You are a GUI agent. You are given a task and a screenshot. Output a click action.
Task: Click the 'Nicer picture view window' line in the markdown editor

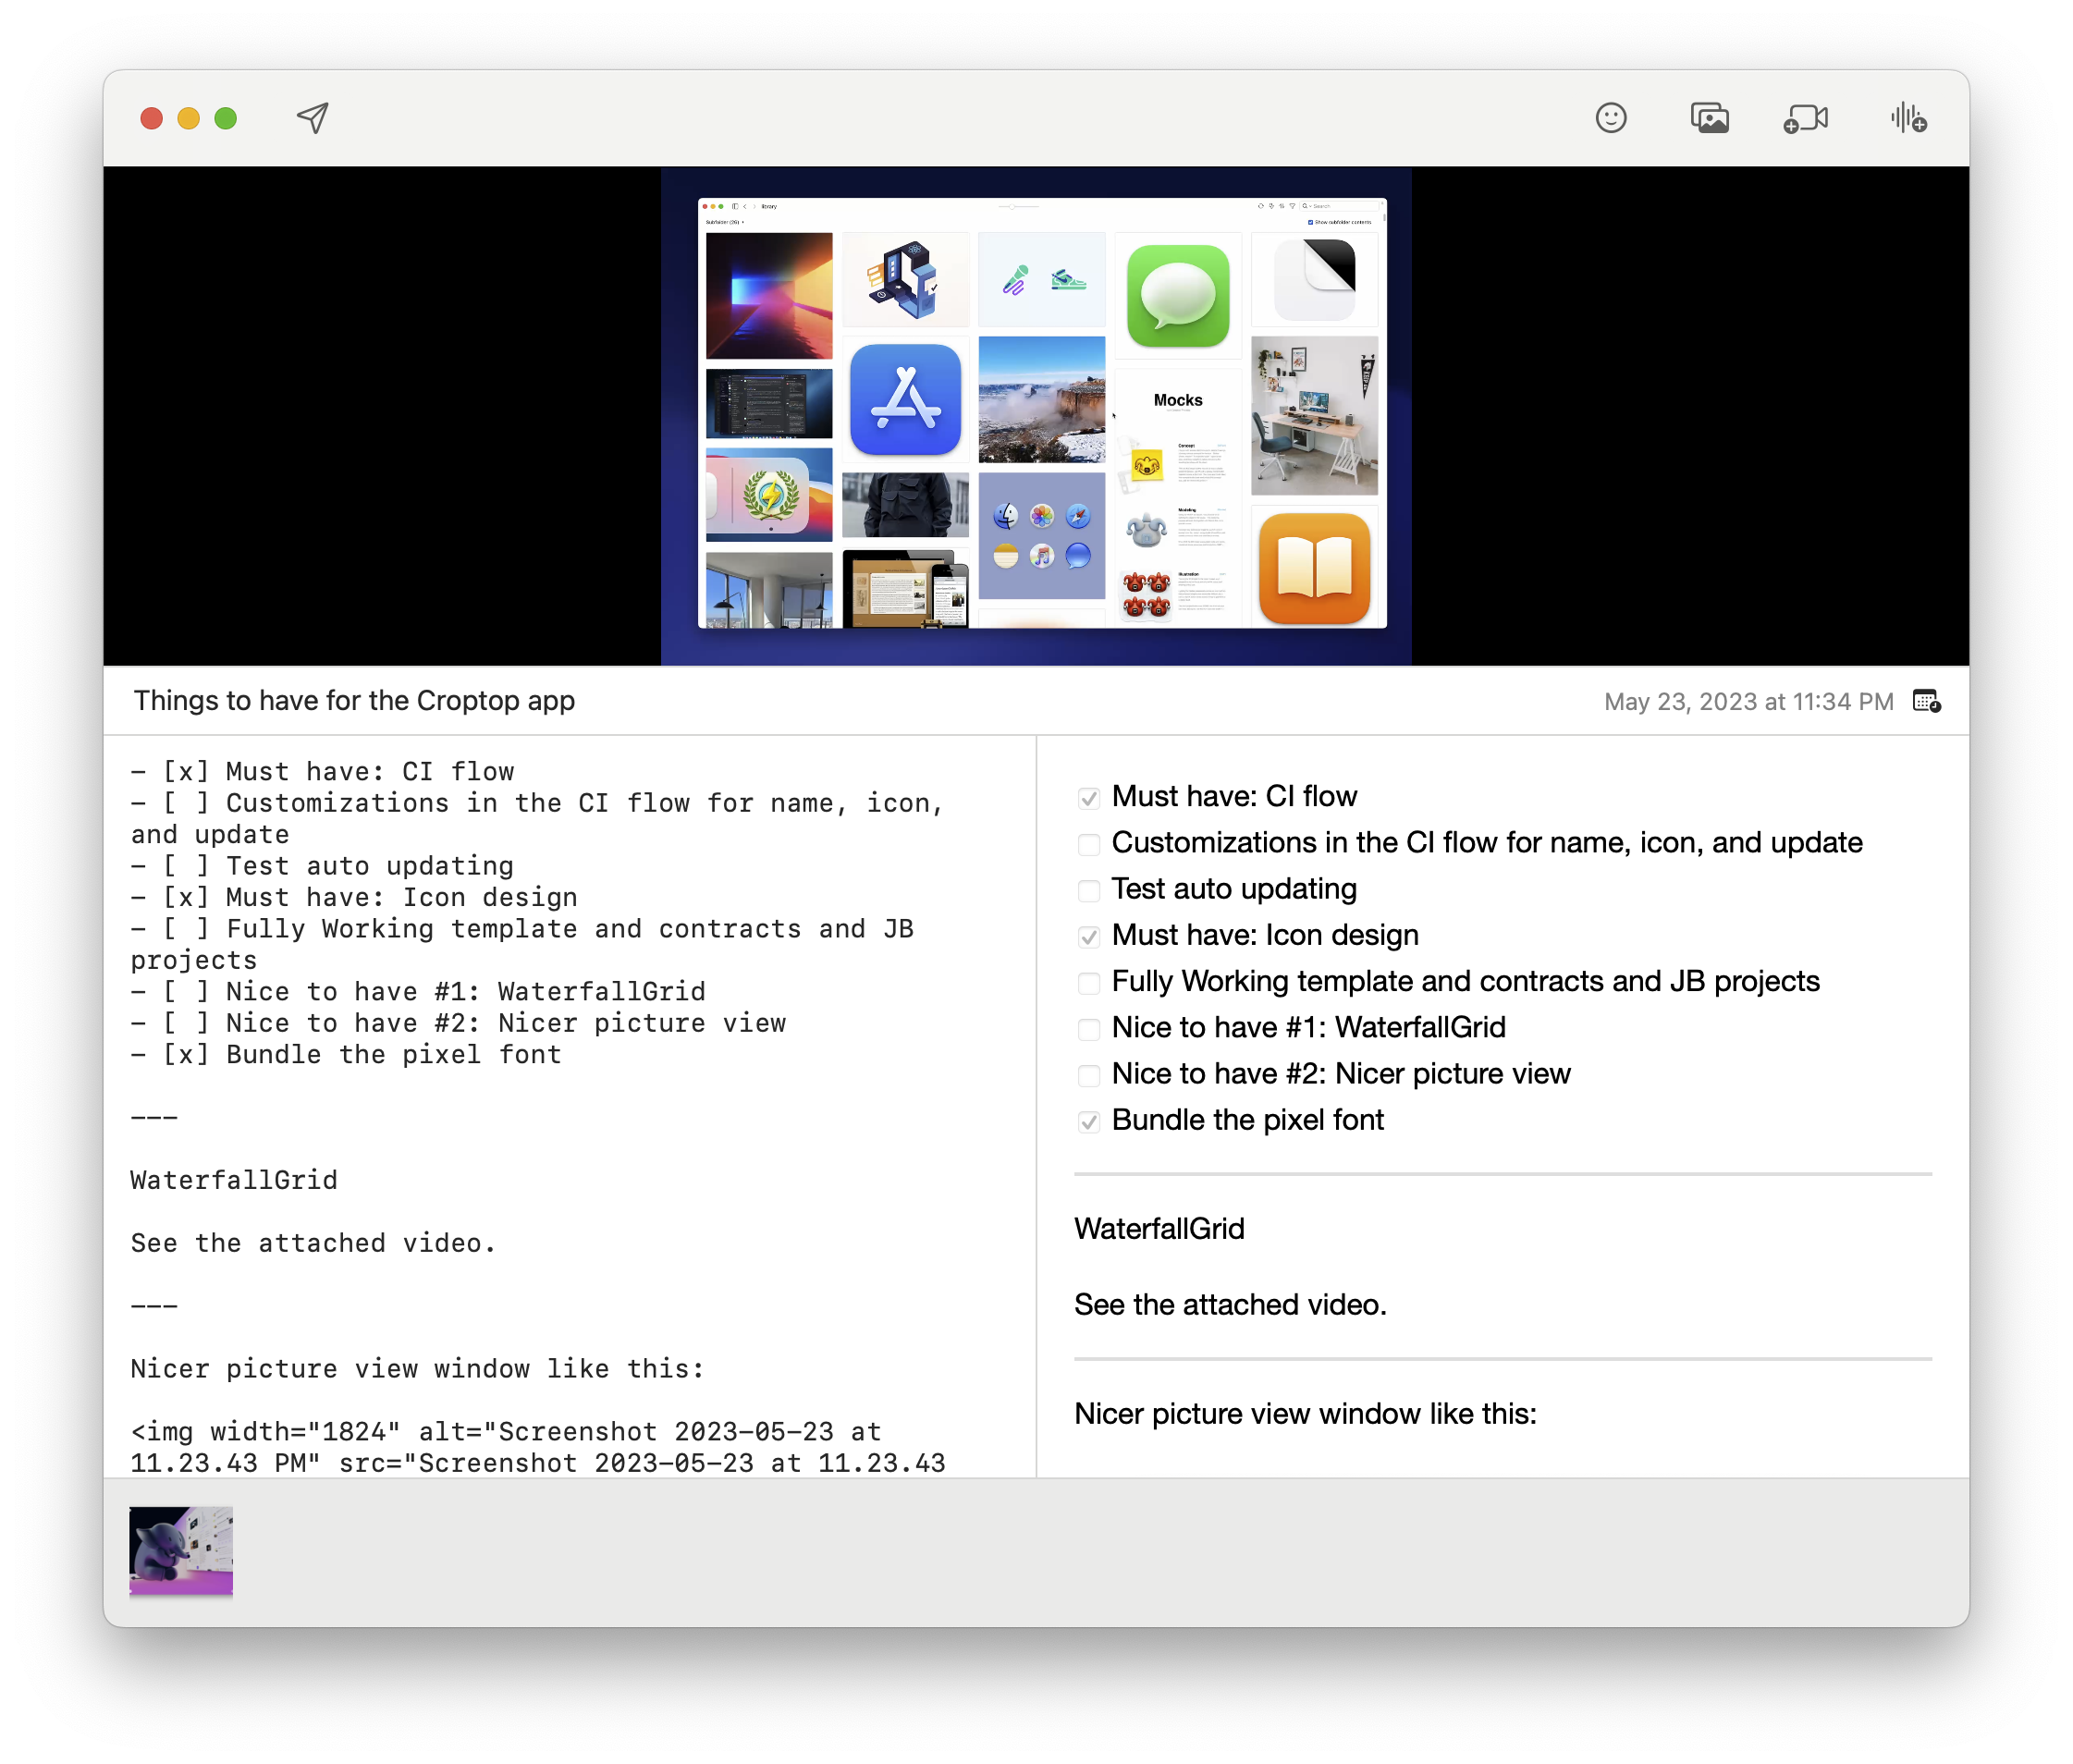click(x=417, y=1368)
